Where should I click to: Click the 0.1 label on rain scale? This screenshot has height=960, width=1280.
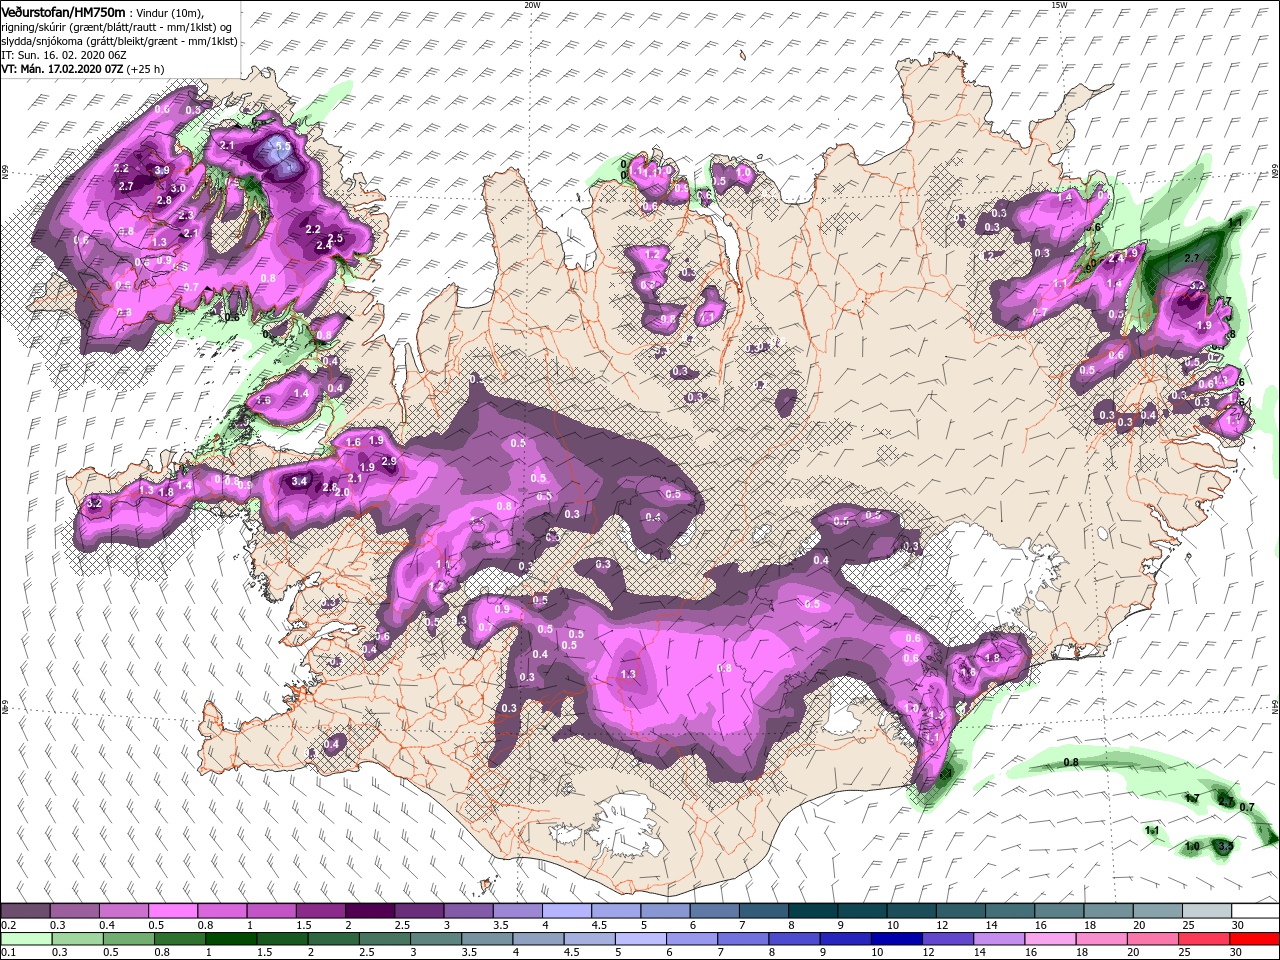(x=8, y=953)
